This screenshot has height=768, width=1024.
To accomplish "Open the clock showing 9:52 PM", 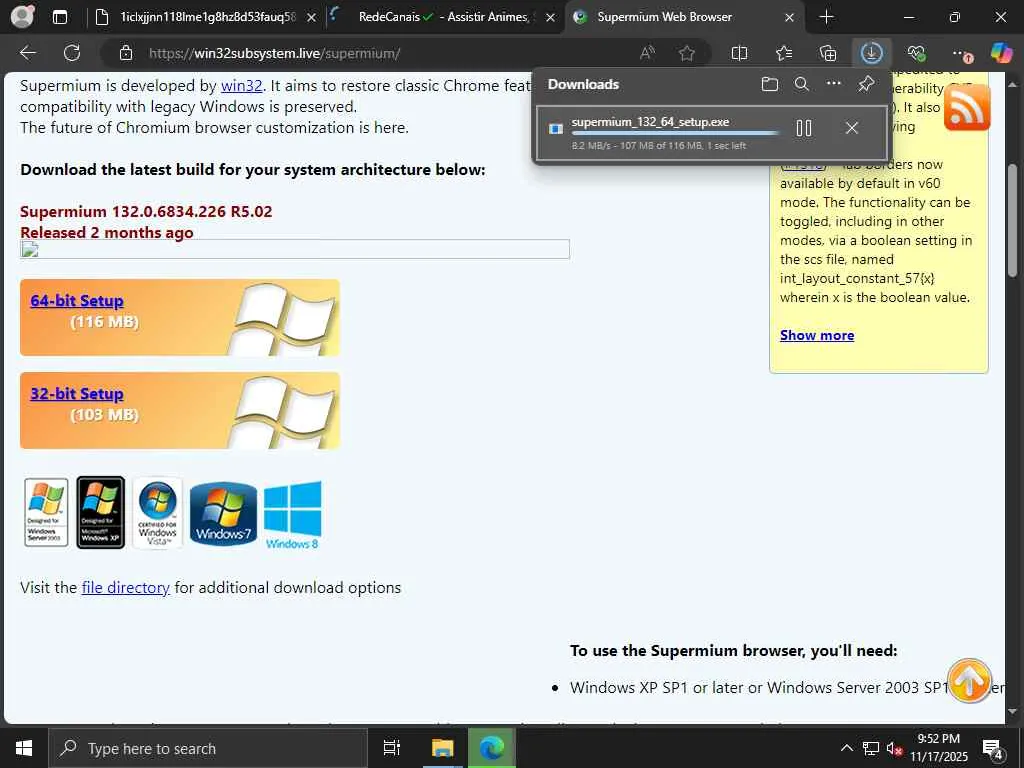I will (x=939, y=748).
